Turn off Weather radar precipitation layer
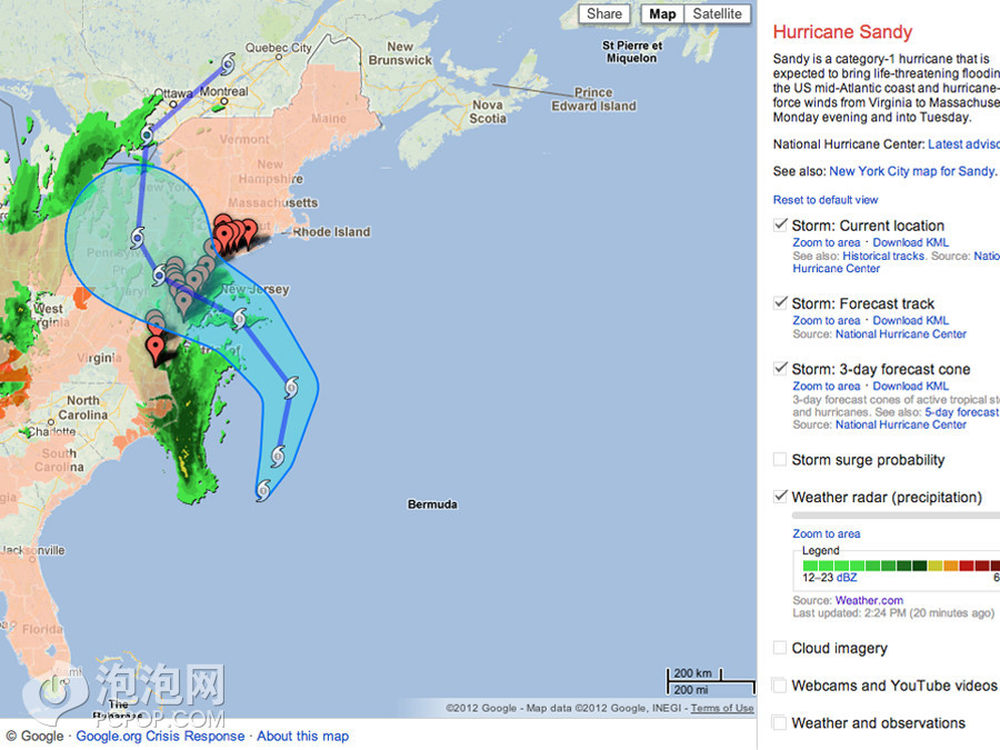 780,496
